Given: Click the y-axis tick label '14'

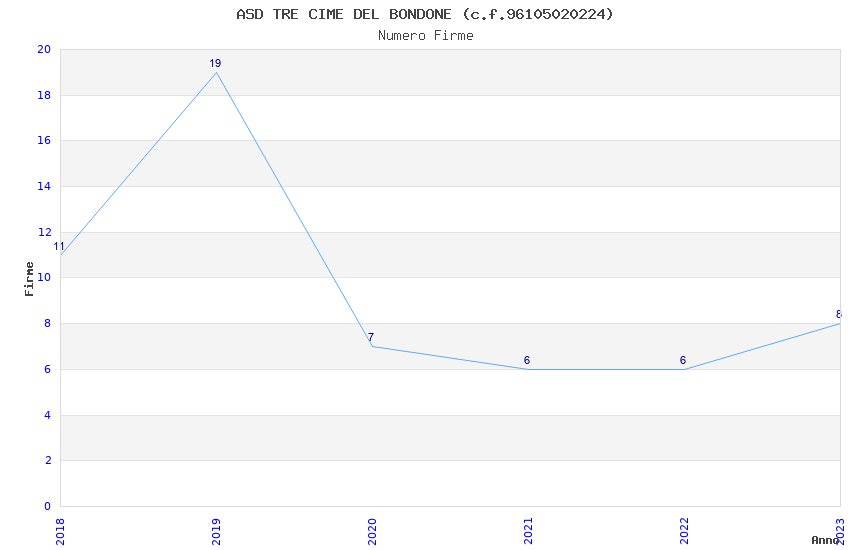Looking at the screenshot, I should (44, 186).
